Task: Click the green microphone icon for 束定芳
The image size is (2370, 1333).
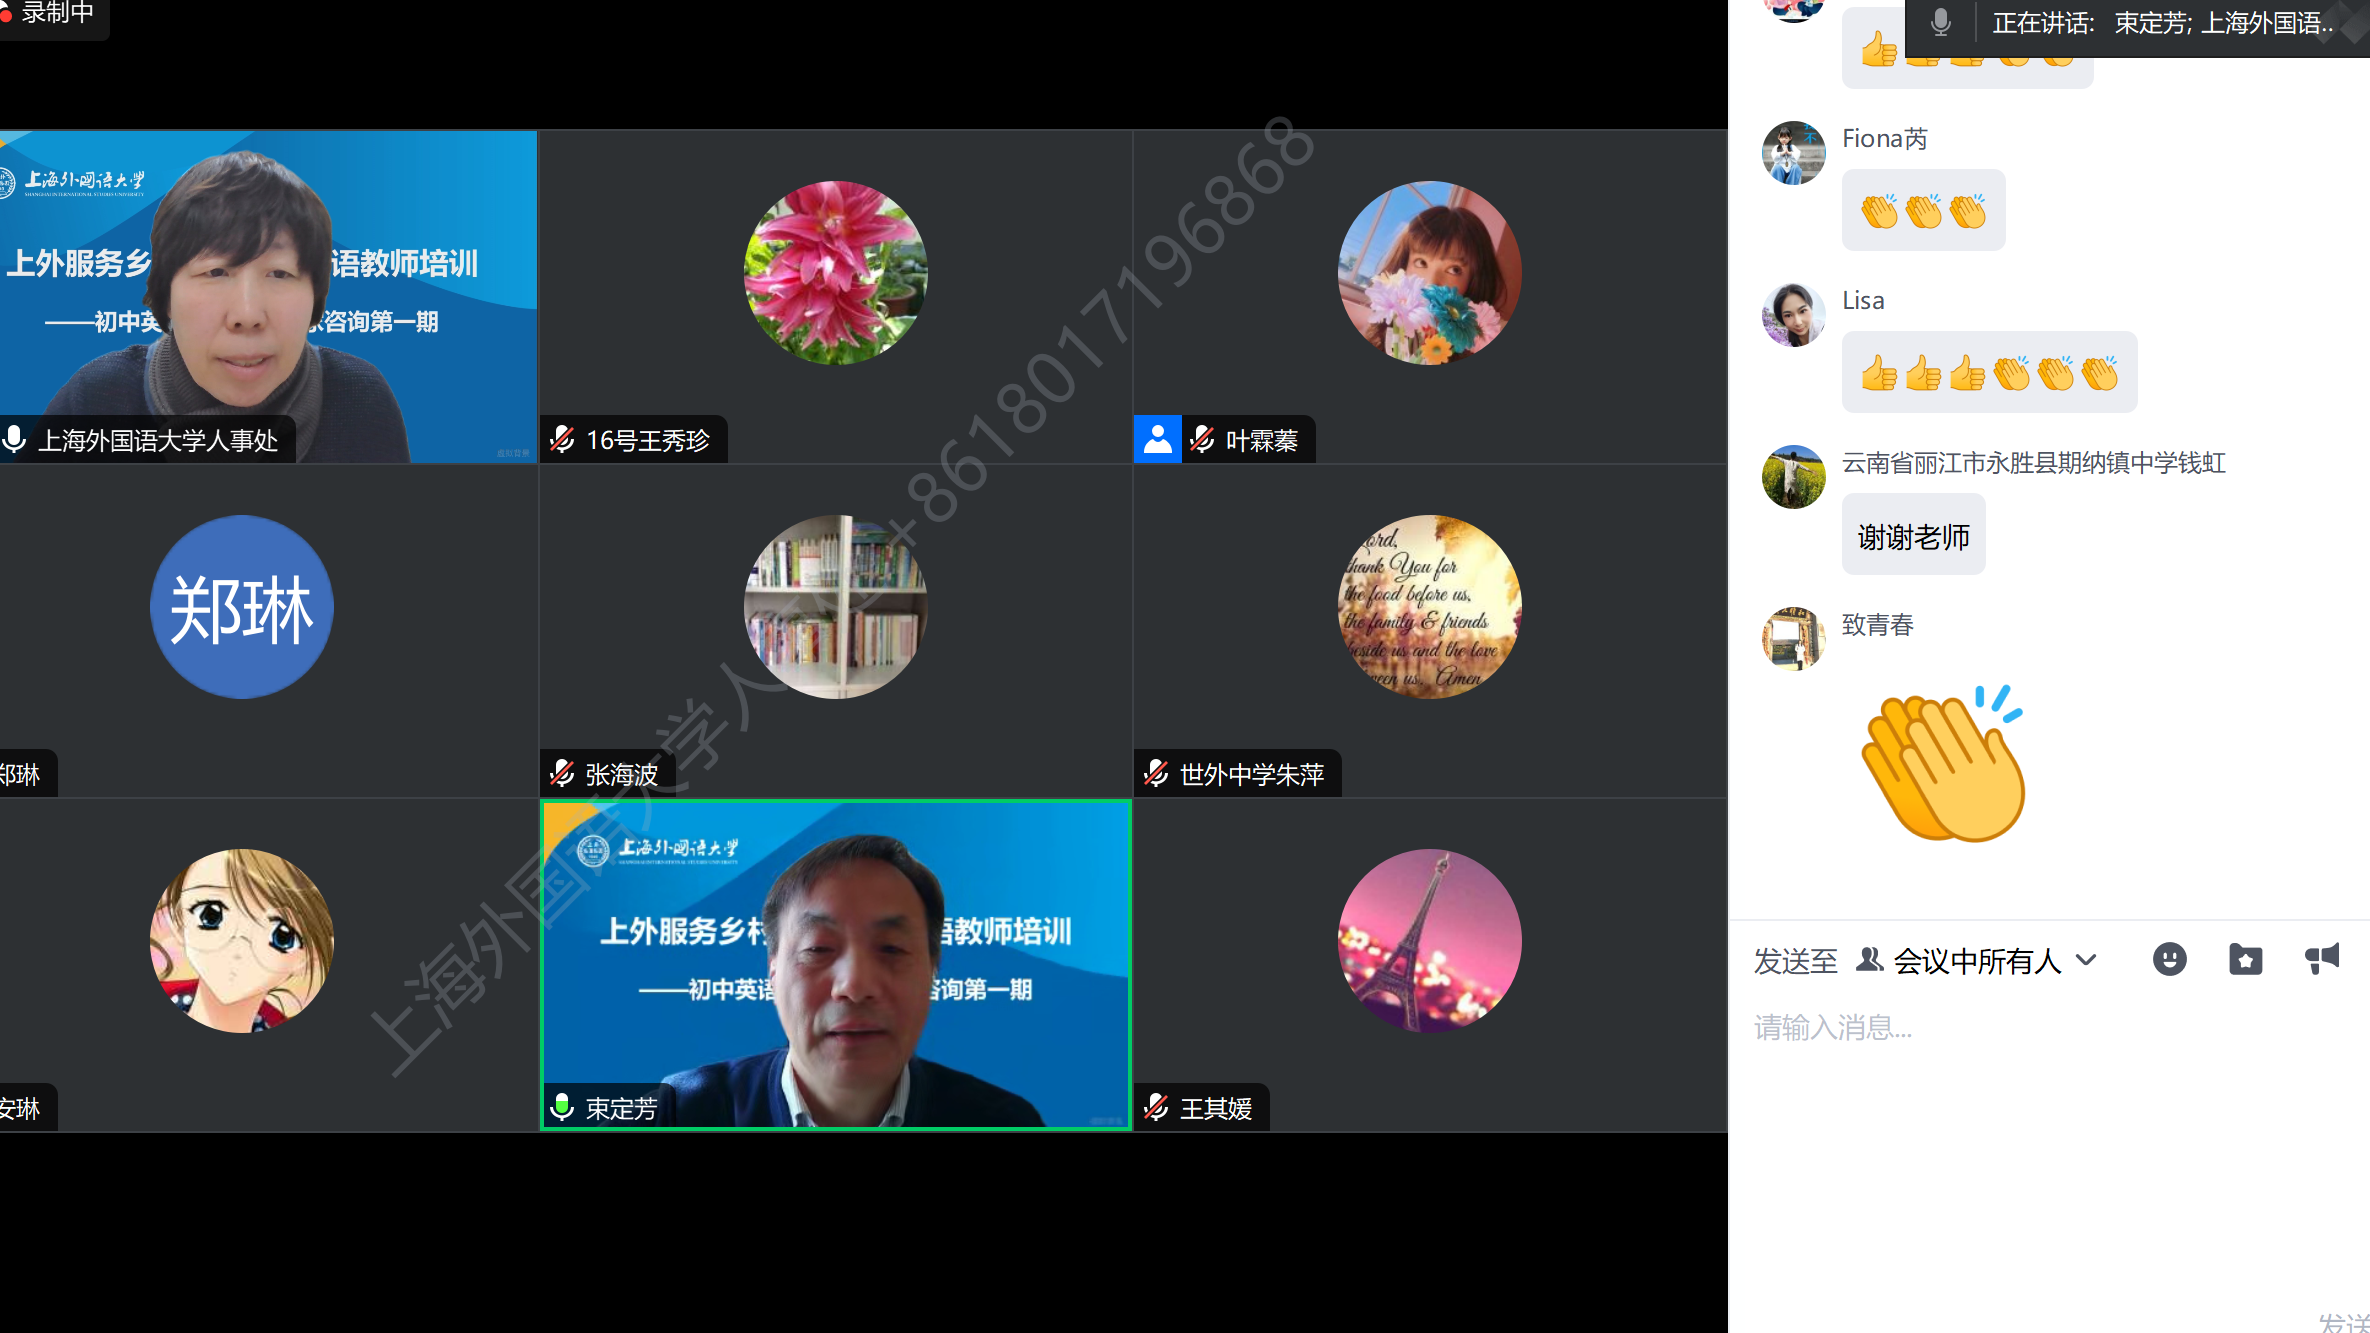Action: click(x=562, y=1108)
